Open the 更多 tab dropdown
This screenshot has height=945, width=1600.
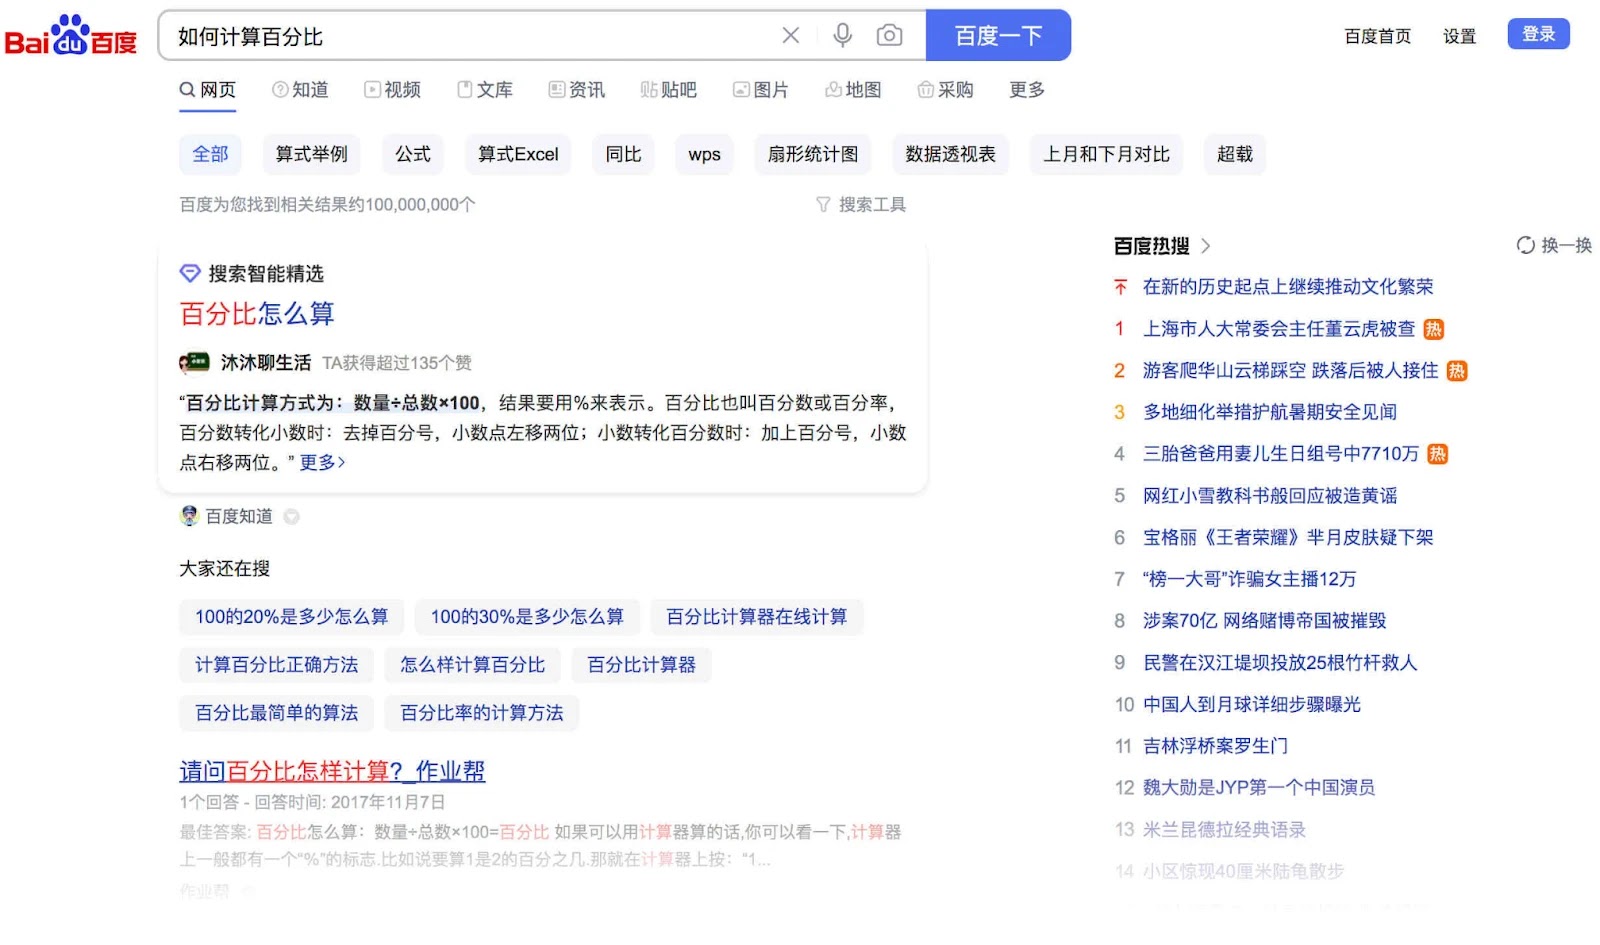coord(1025,90)
